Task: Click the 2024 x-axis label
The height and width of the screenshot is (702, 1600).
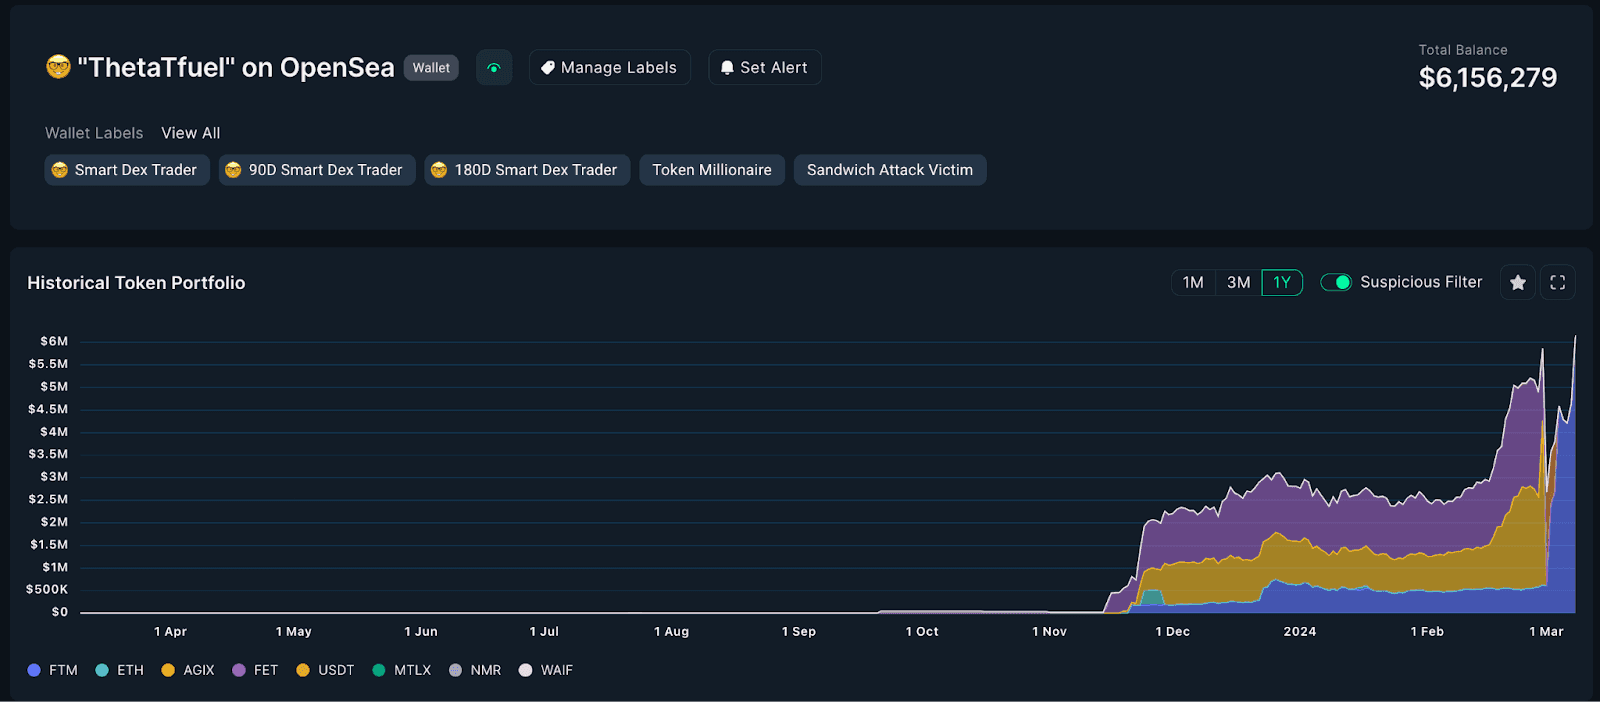Action: [x=1300, y=632]
